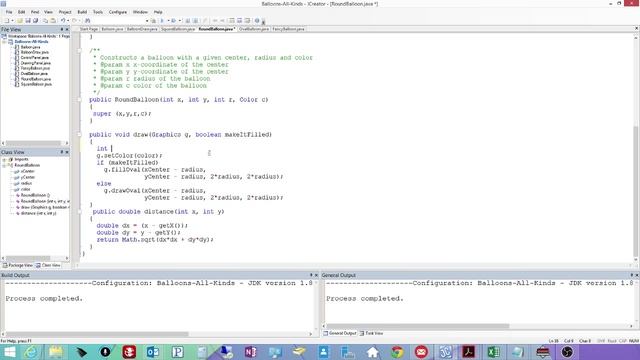Image resolution: width=640 pixels, height=360 pixels.
Task: Collapse the RoundBalloon constructor fold marker
Action: (79, 100)
